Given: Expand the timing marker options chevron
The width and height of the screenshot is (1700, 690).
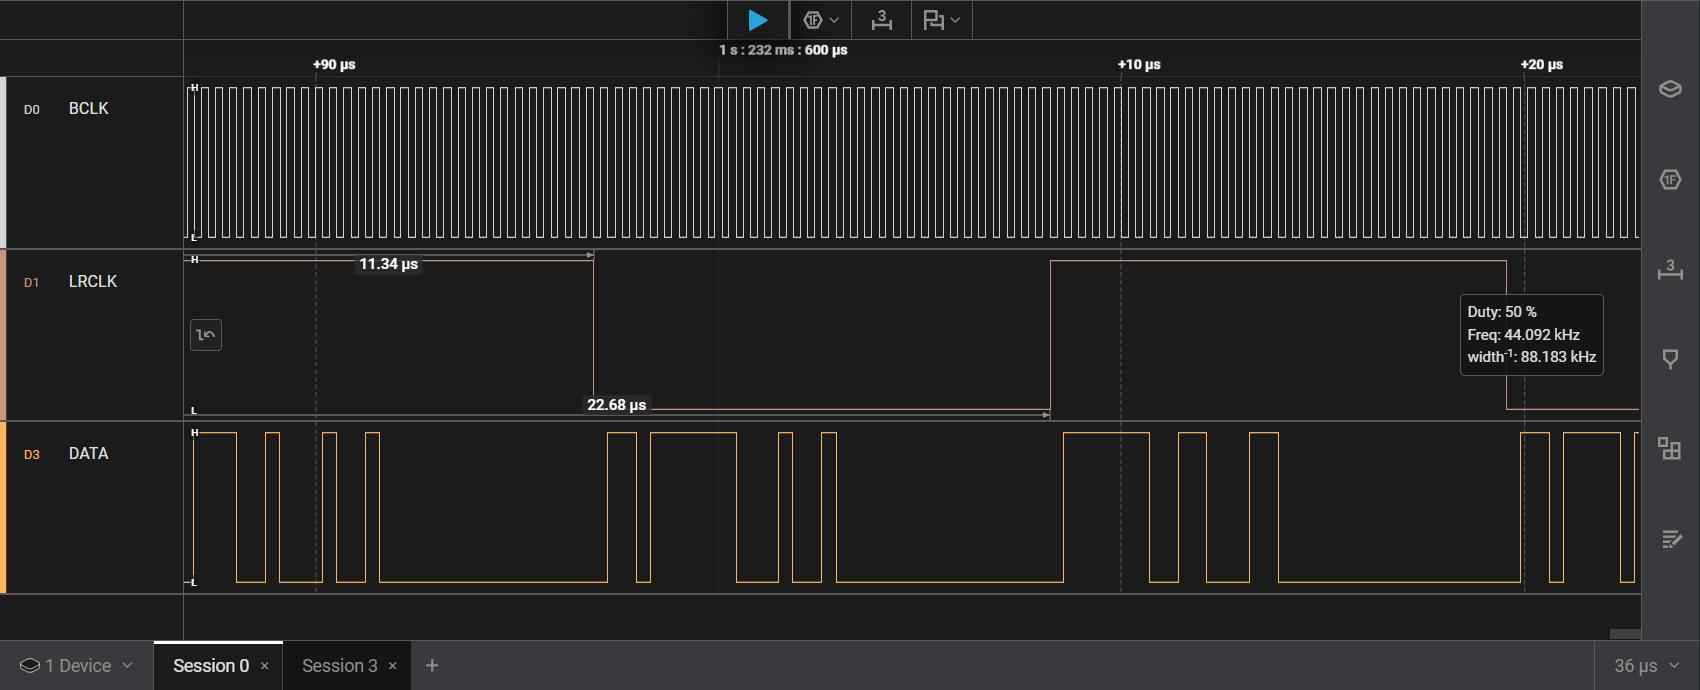Looking at the screenshot, I should (956, 20).
